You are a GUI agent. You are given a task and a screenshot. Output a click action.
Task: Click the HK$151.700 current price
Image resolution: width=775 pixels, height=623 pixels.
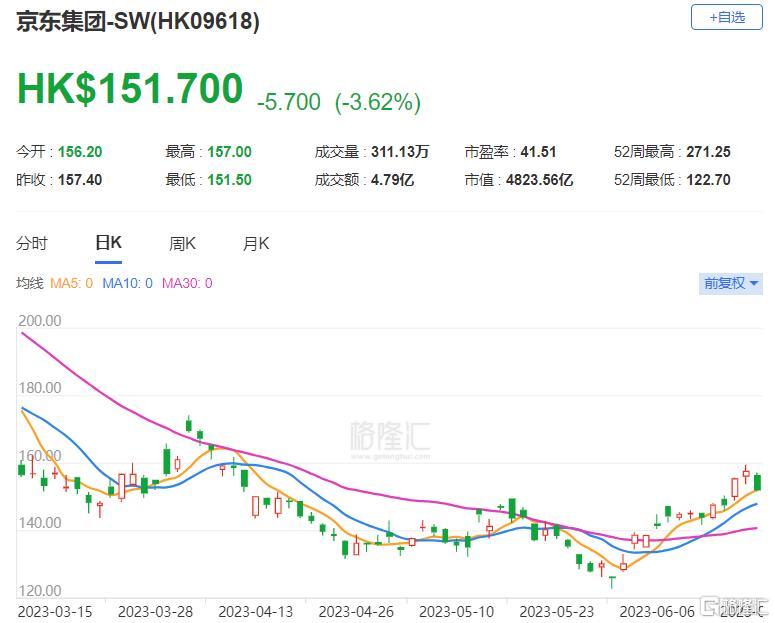[x=130, y=88]
